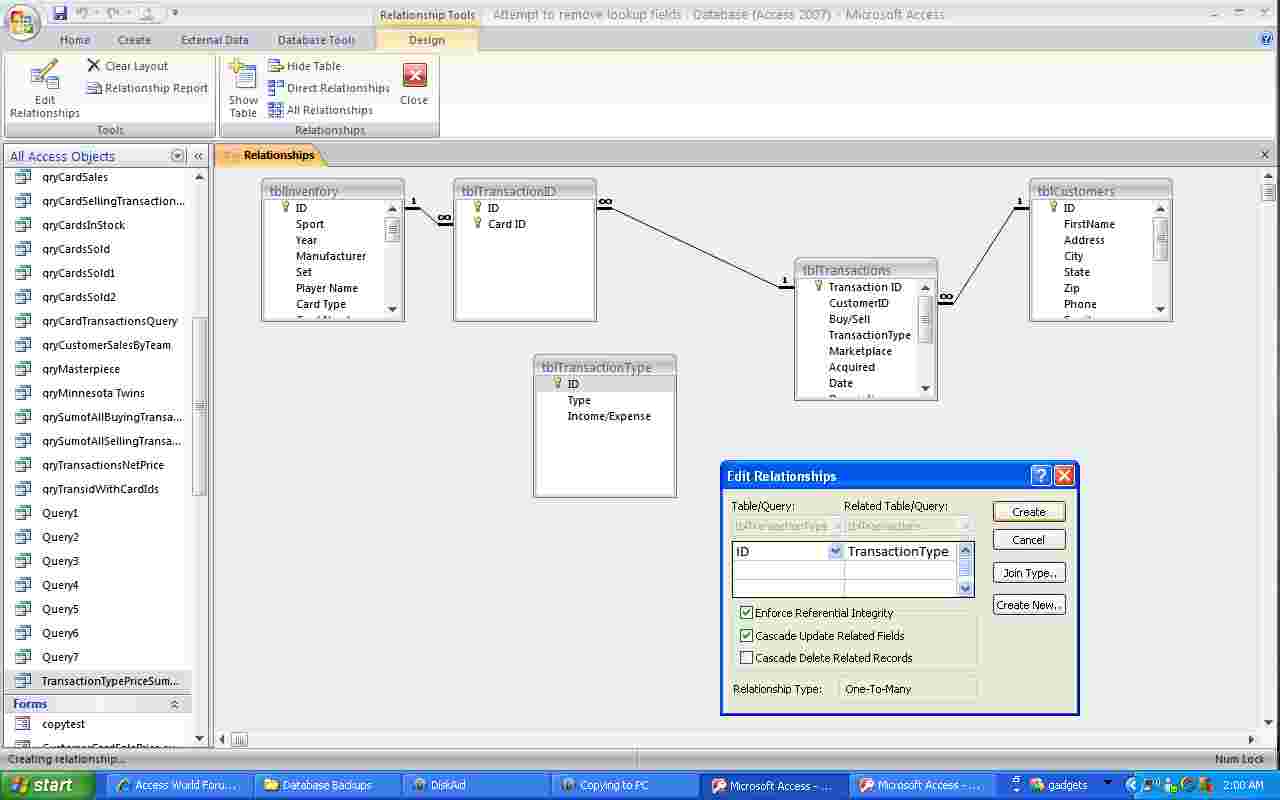
Task: Save via Quick Access toolbar icon
Action: (60, 13)
